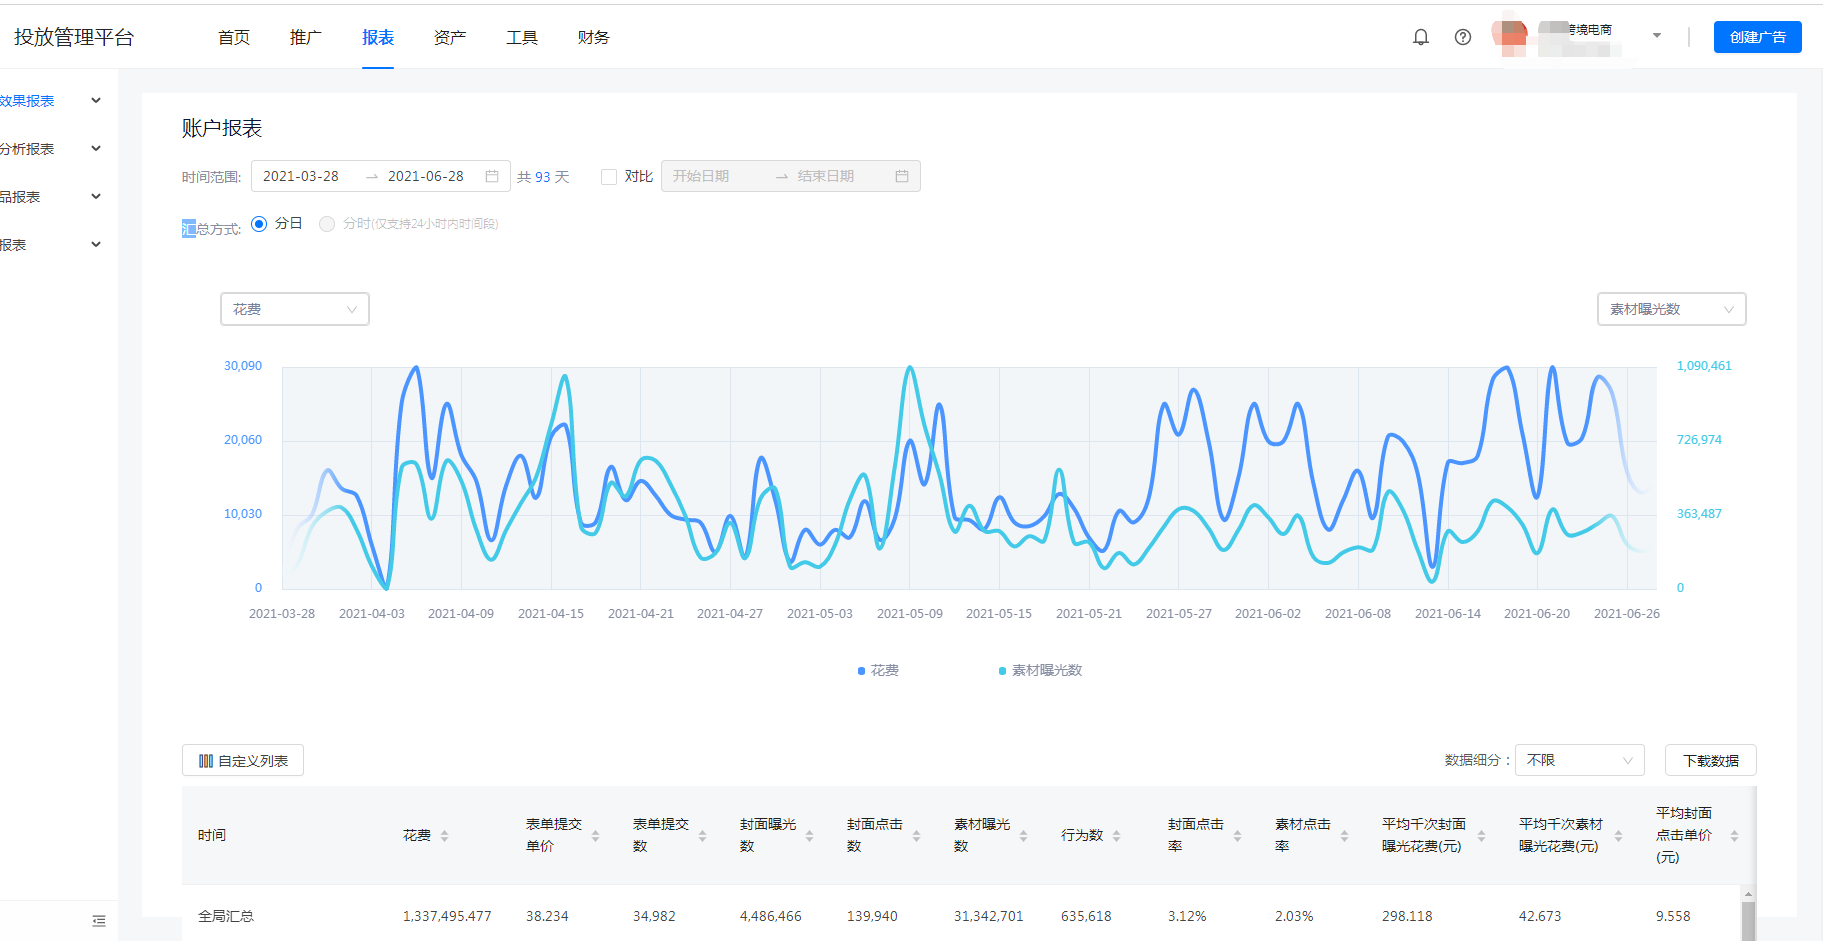
Task: Click the 下载数据 button
Action: (x=1710, y=760)
